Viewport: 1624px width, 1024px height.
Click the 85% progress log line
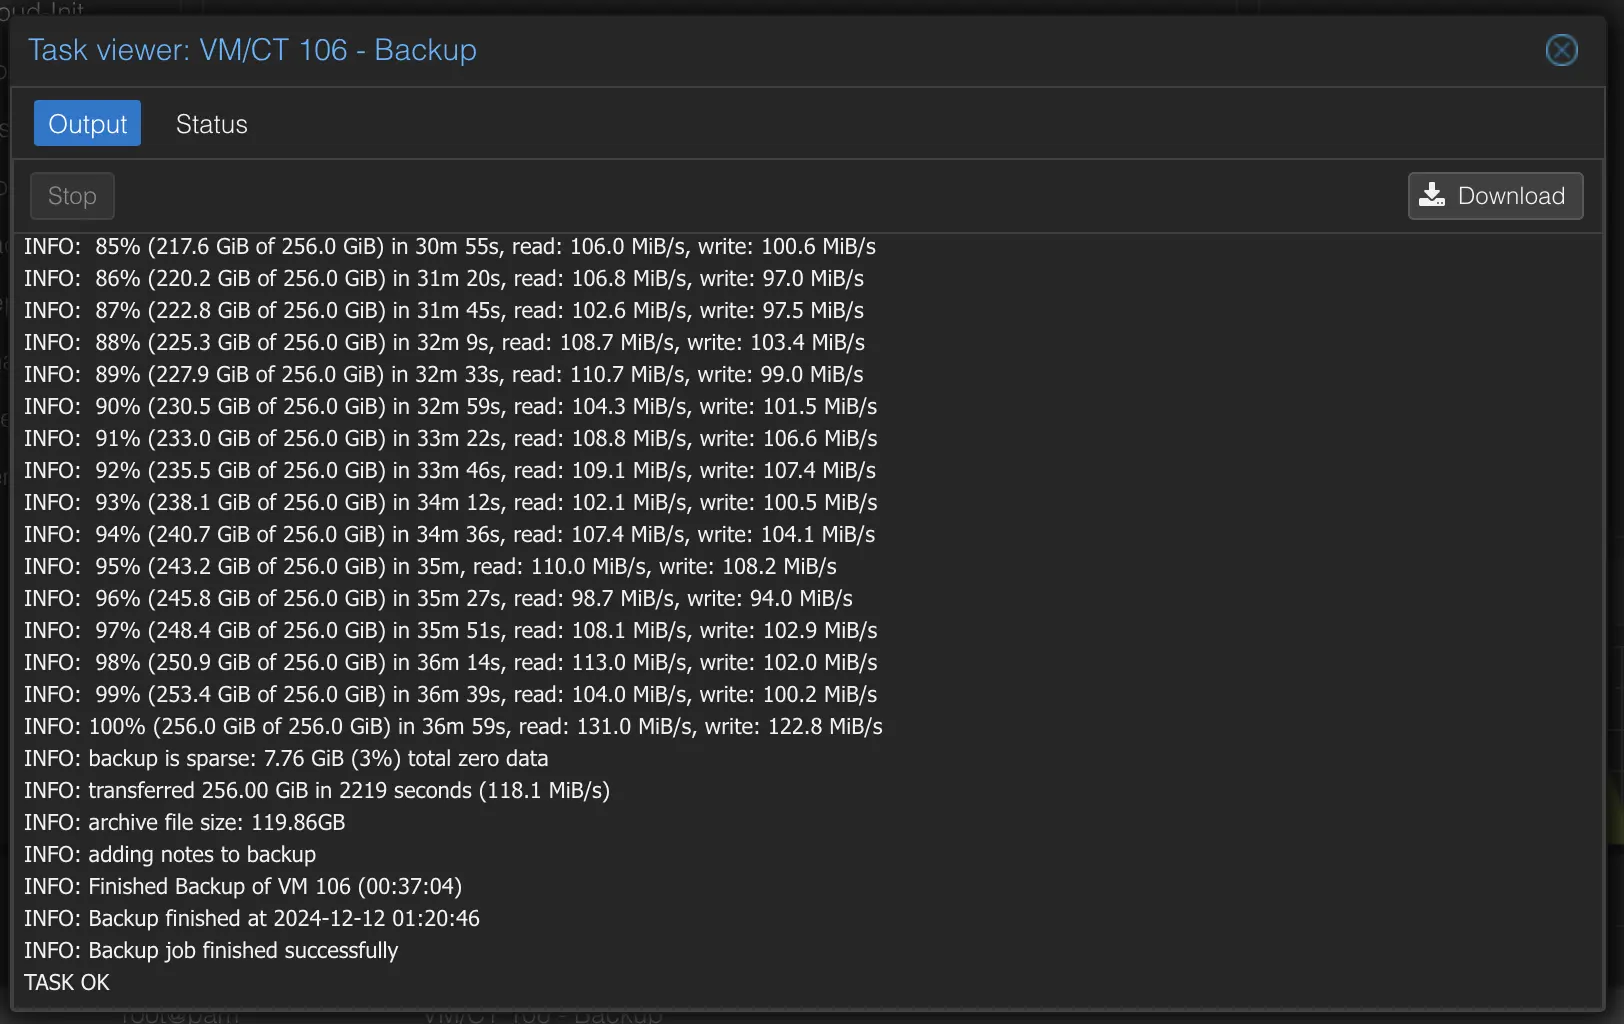[450, 246]
